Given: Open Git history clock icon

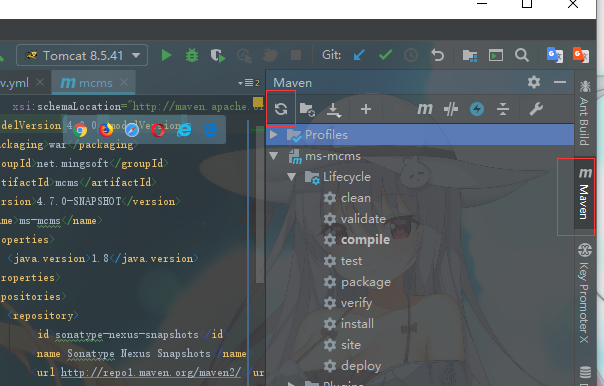Looking at the screenshot, I should click(x=411, y=55).
